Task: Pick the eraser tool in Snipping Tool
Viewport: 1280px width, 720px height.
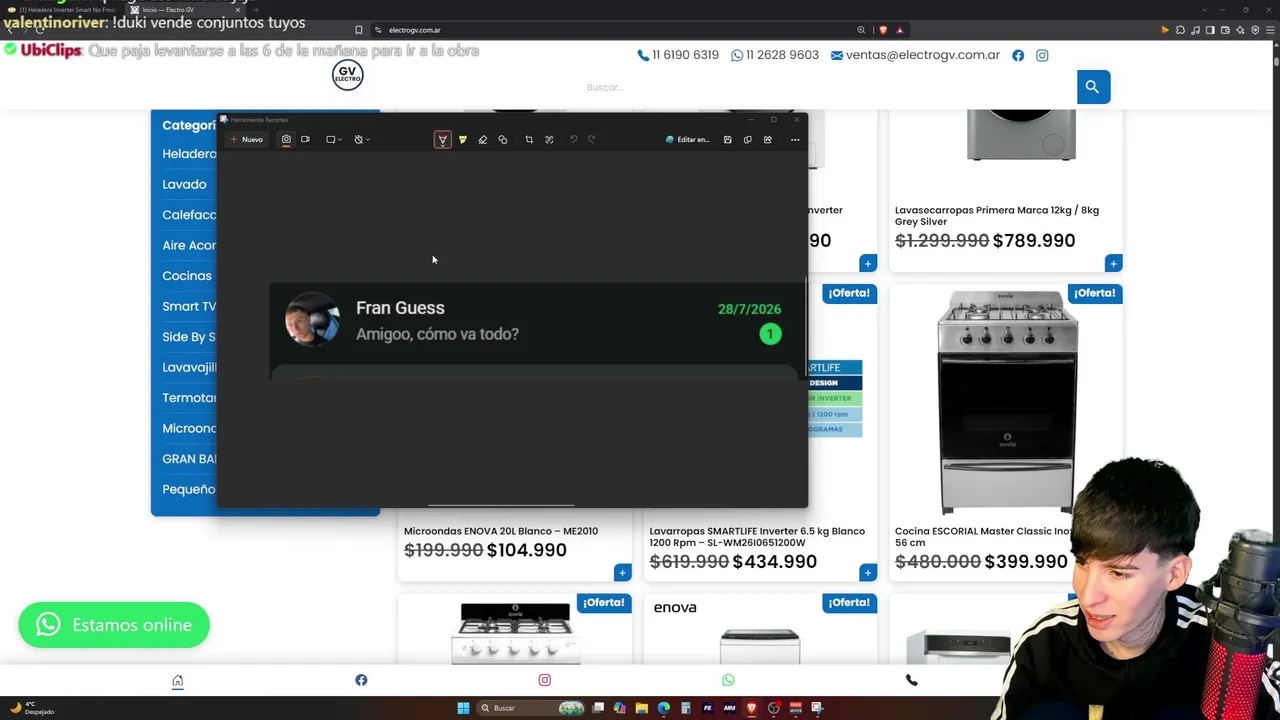Action: (x=482, y=140)
